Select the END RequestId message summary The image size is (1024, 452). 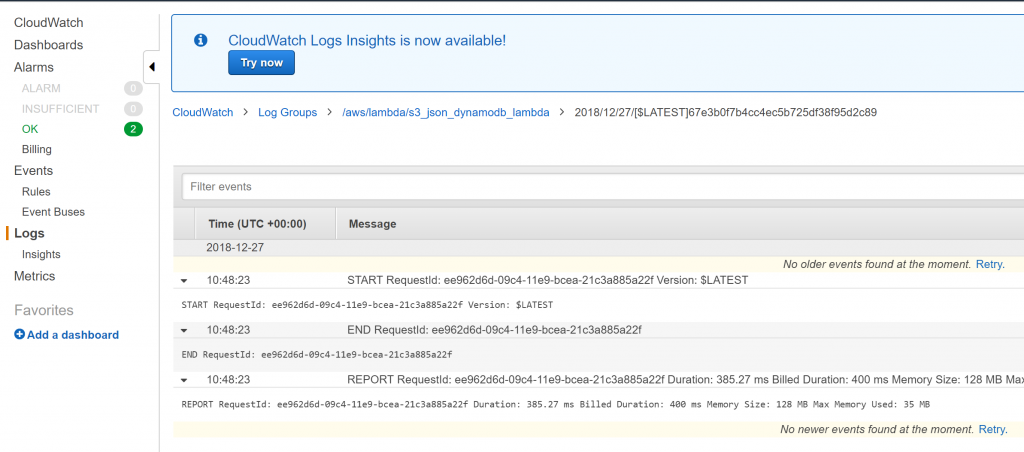pyautogui.click(x=494, y=331)
